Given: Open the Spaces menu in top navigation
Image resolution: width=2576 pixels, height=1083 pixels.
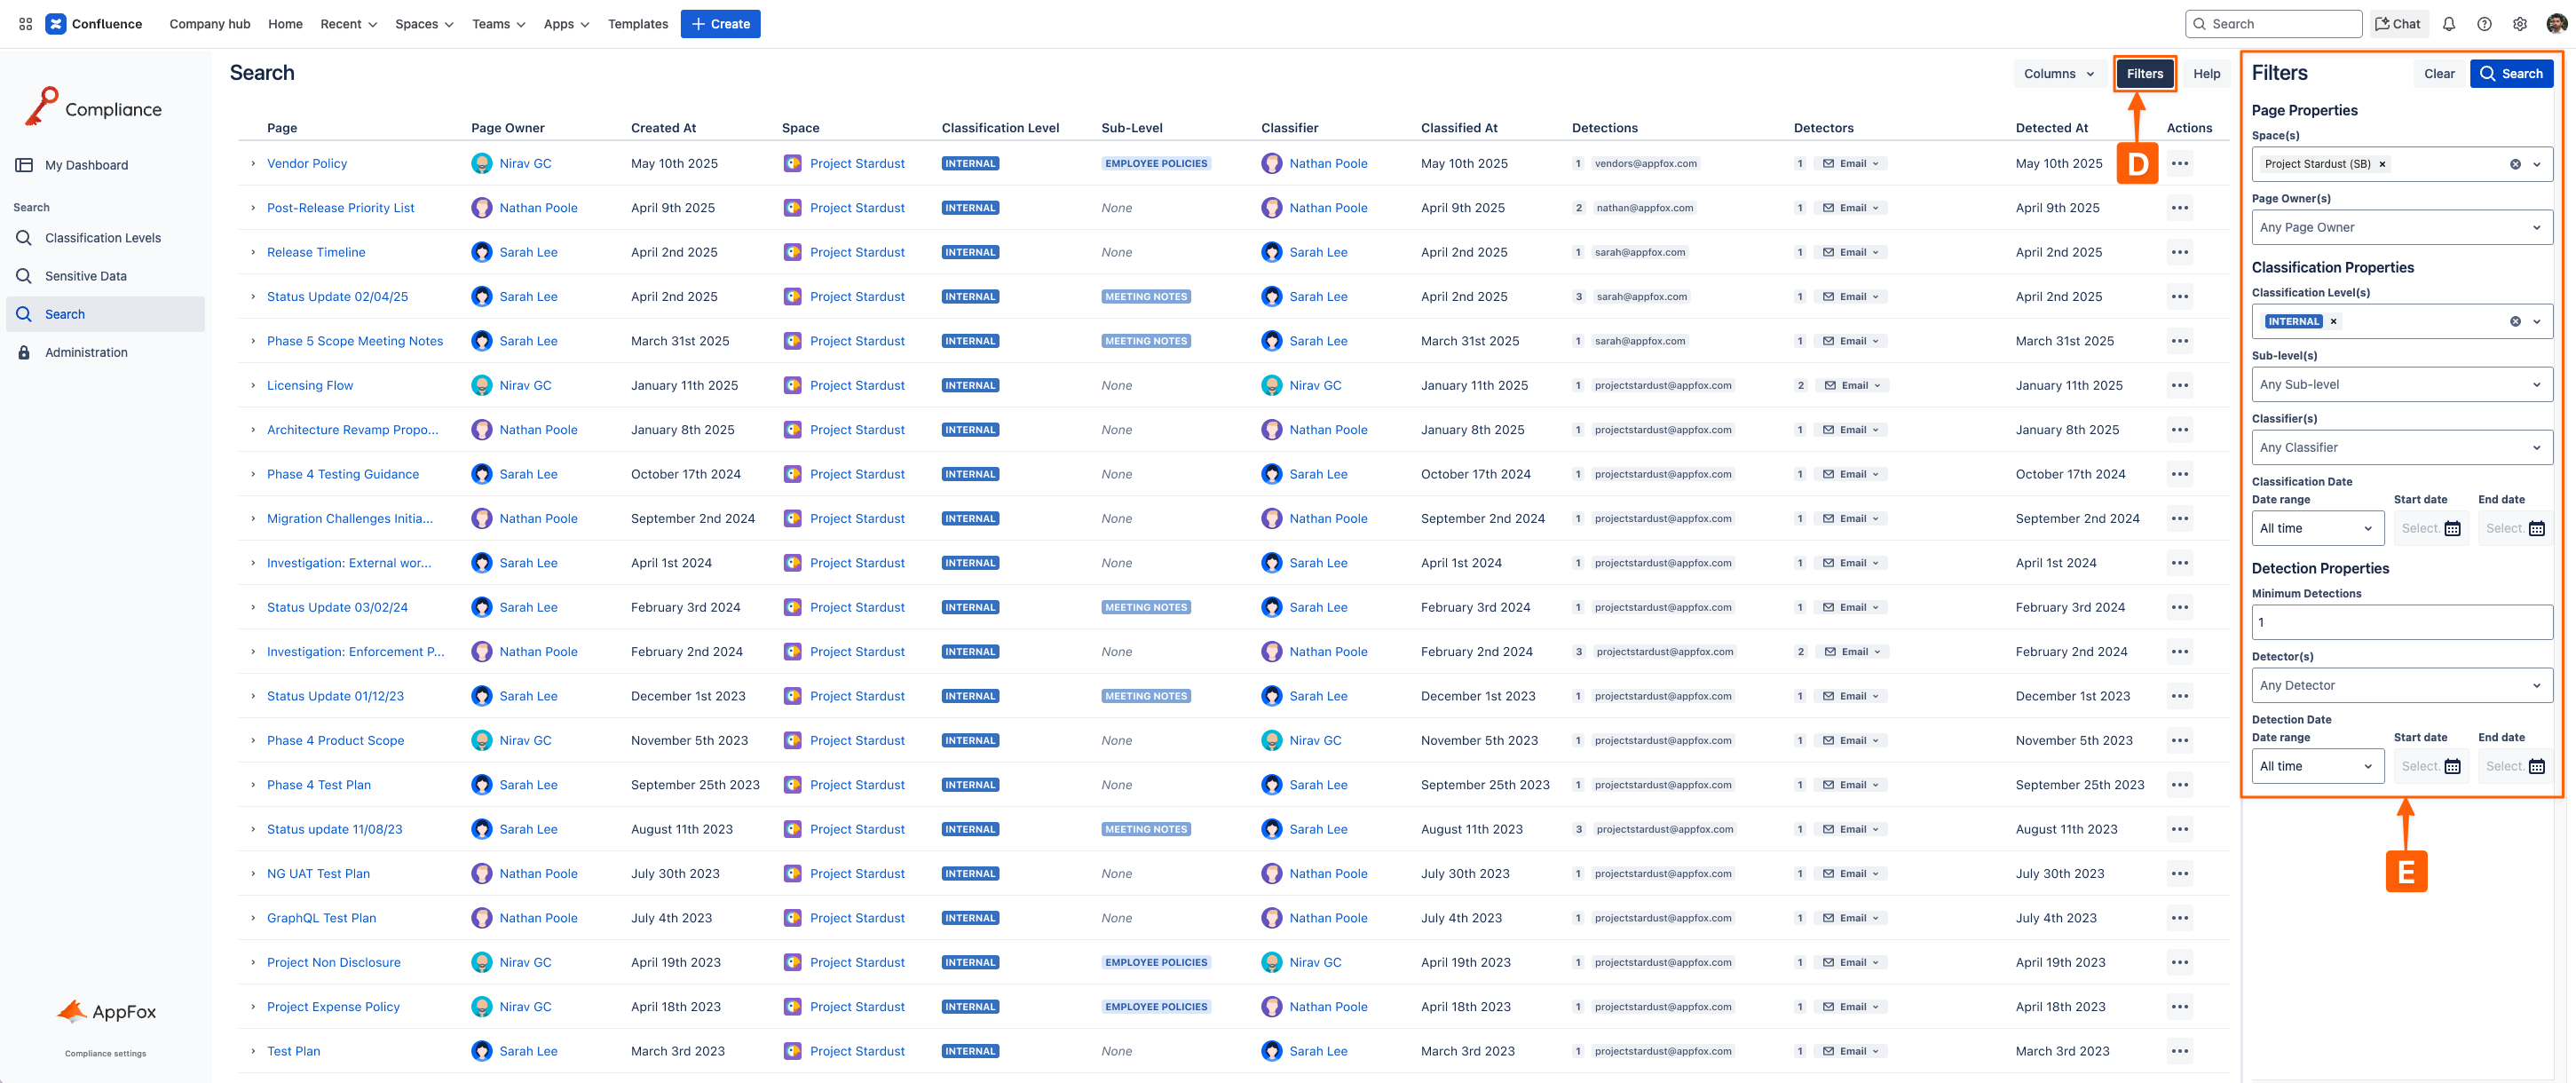Looking at the screenshot, I should pos(423,24).
